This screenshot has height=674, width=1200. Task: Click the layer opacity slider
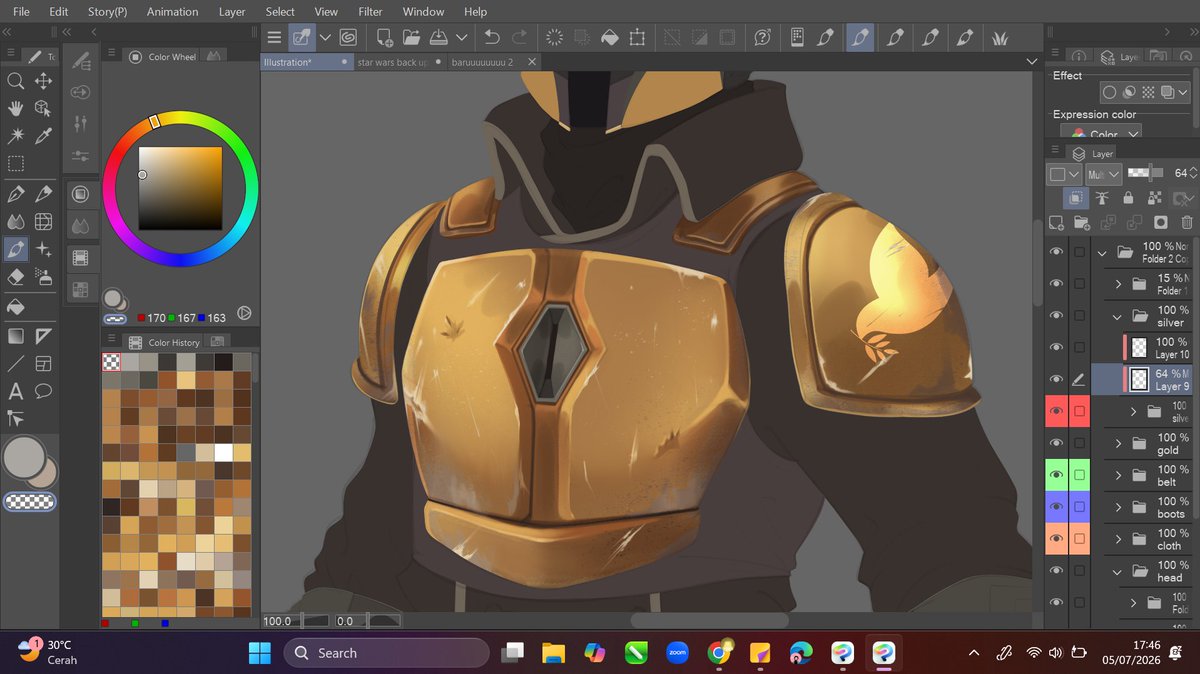tap(1146, 173)
